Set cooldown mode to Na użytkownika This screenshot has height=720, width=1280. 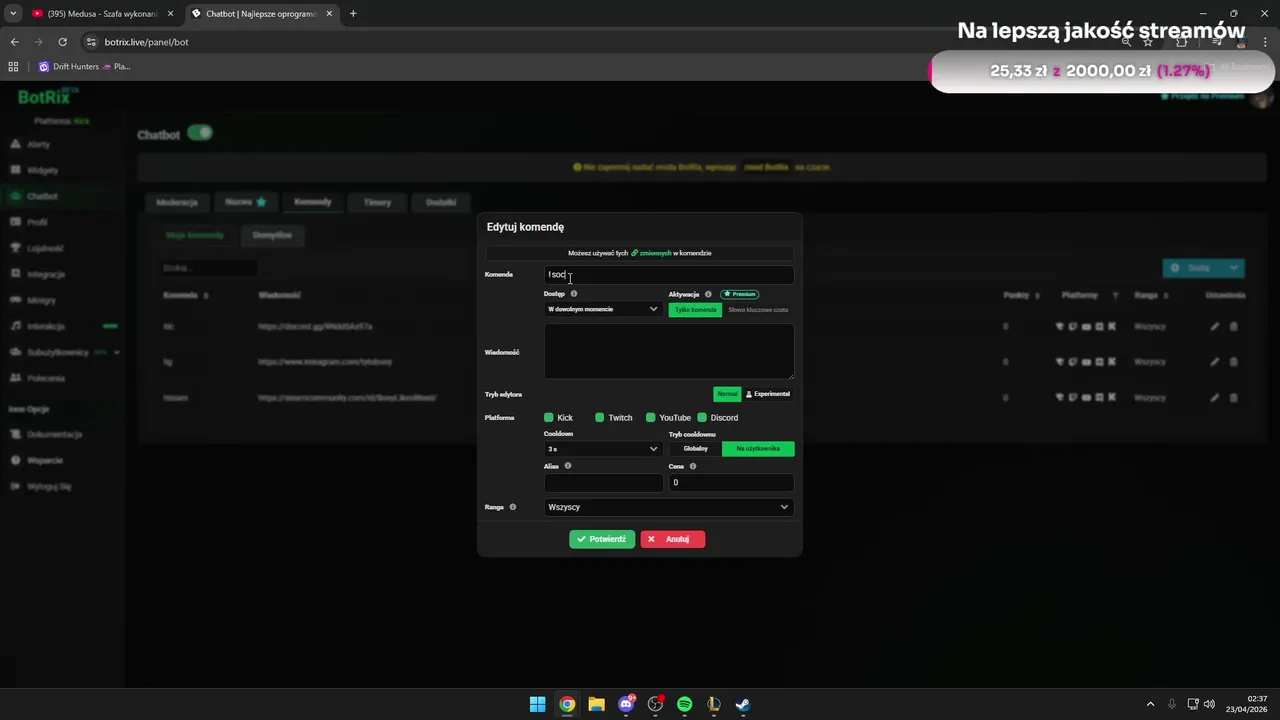click(x=758, y=449)
